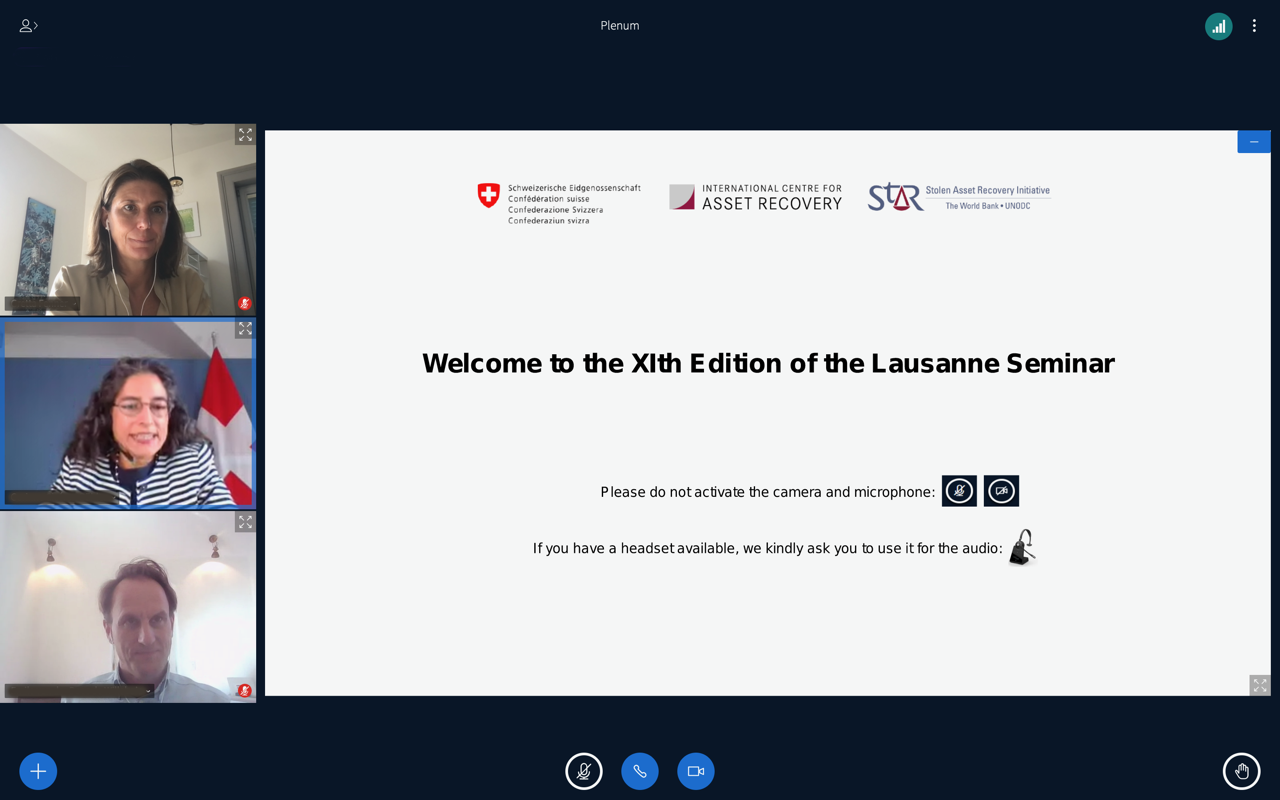This screenshot has height=800, width=1280.
Task: Open the plus actions button
Action: [38, 771]
